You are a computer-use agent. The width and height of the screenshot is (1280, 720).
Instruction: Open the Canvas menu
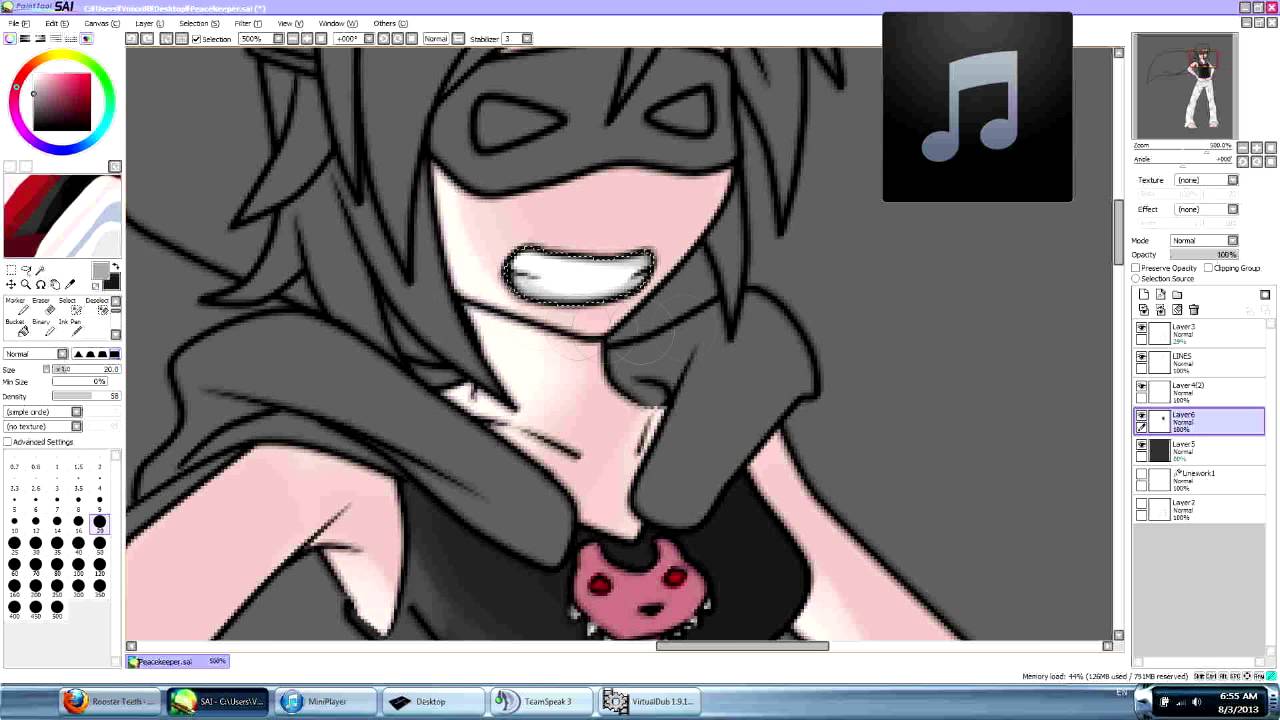point(101,23)
